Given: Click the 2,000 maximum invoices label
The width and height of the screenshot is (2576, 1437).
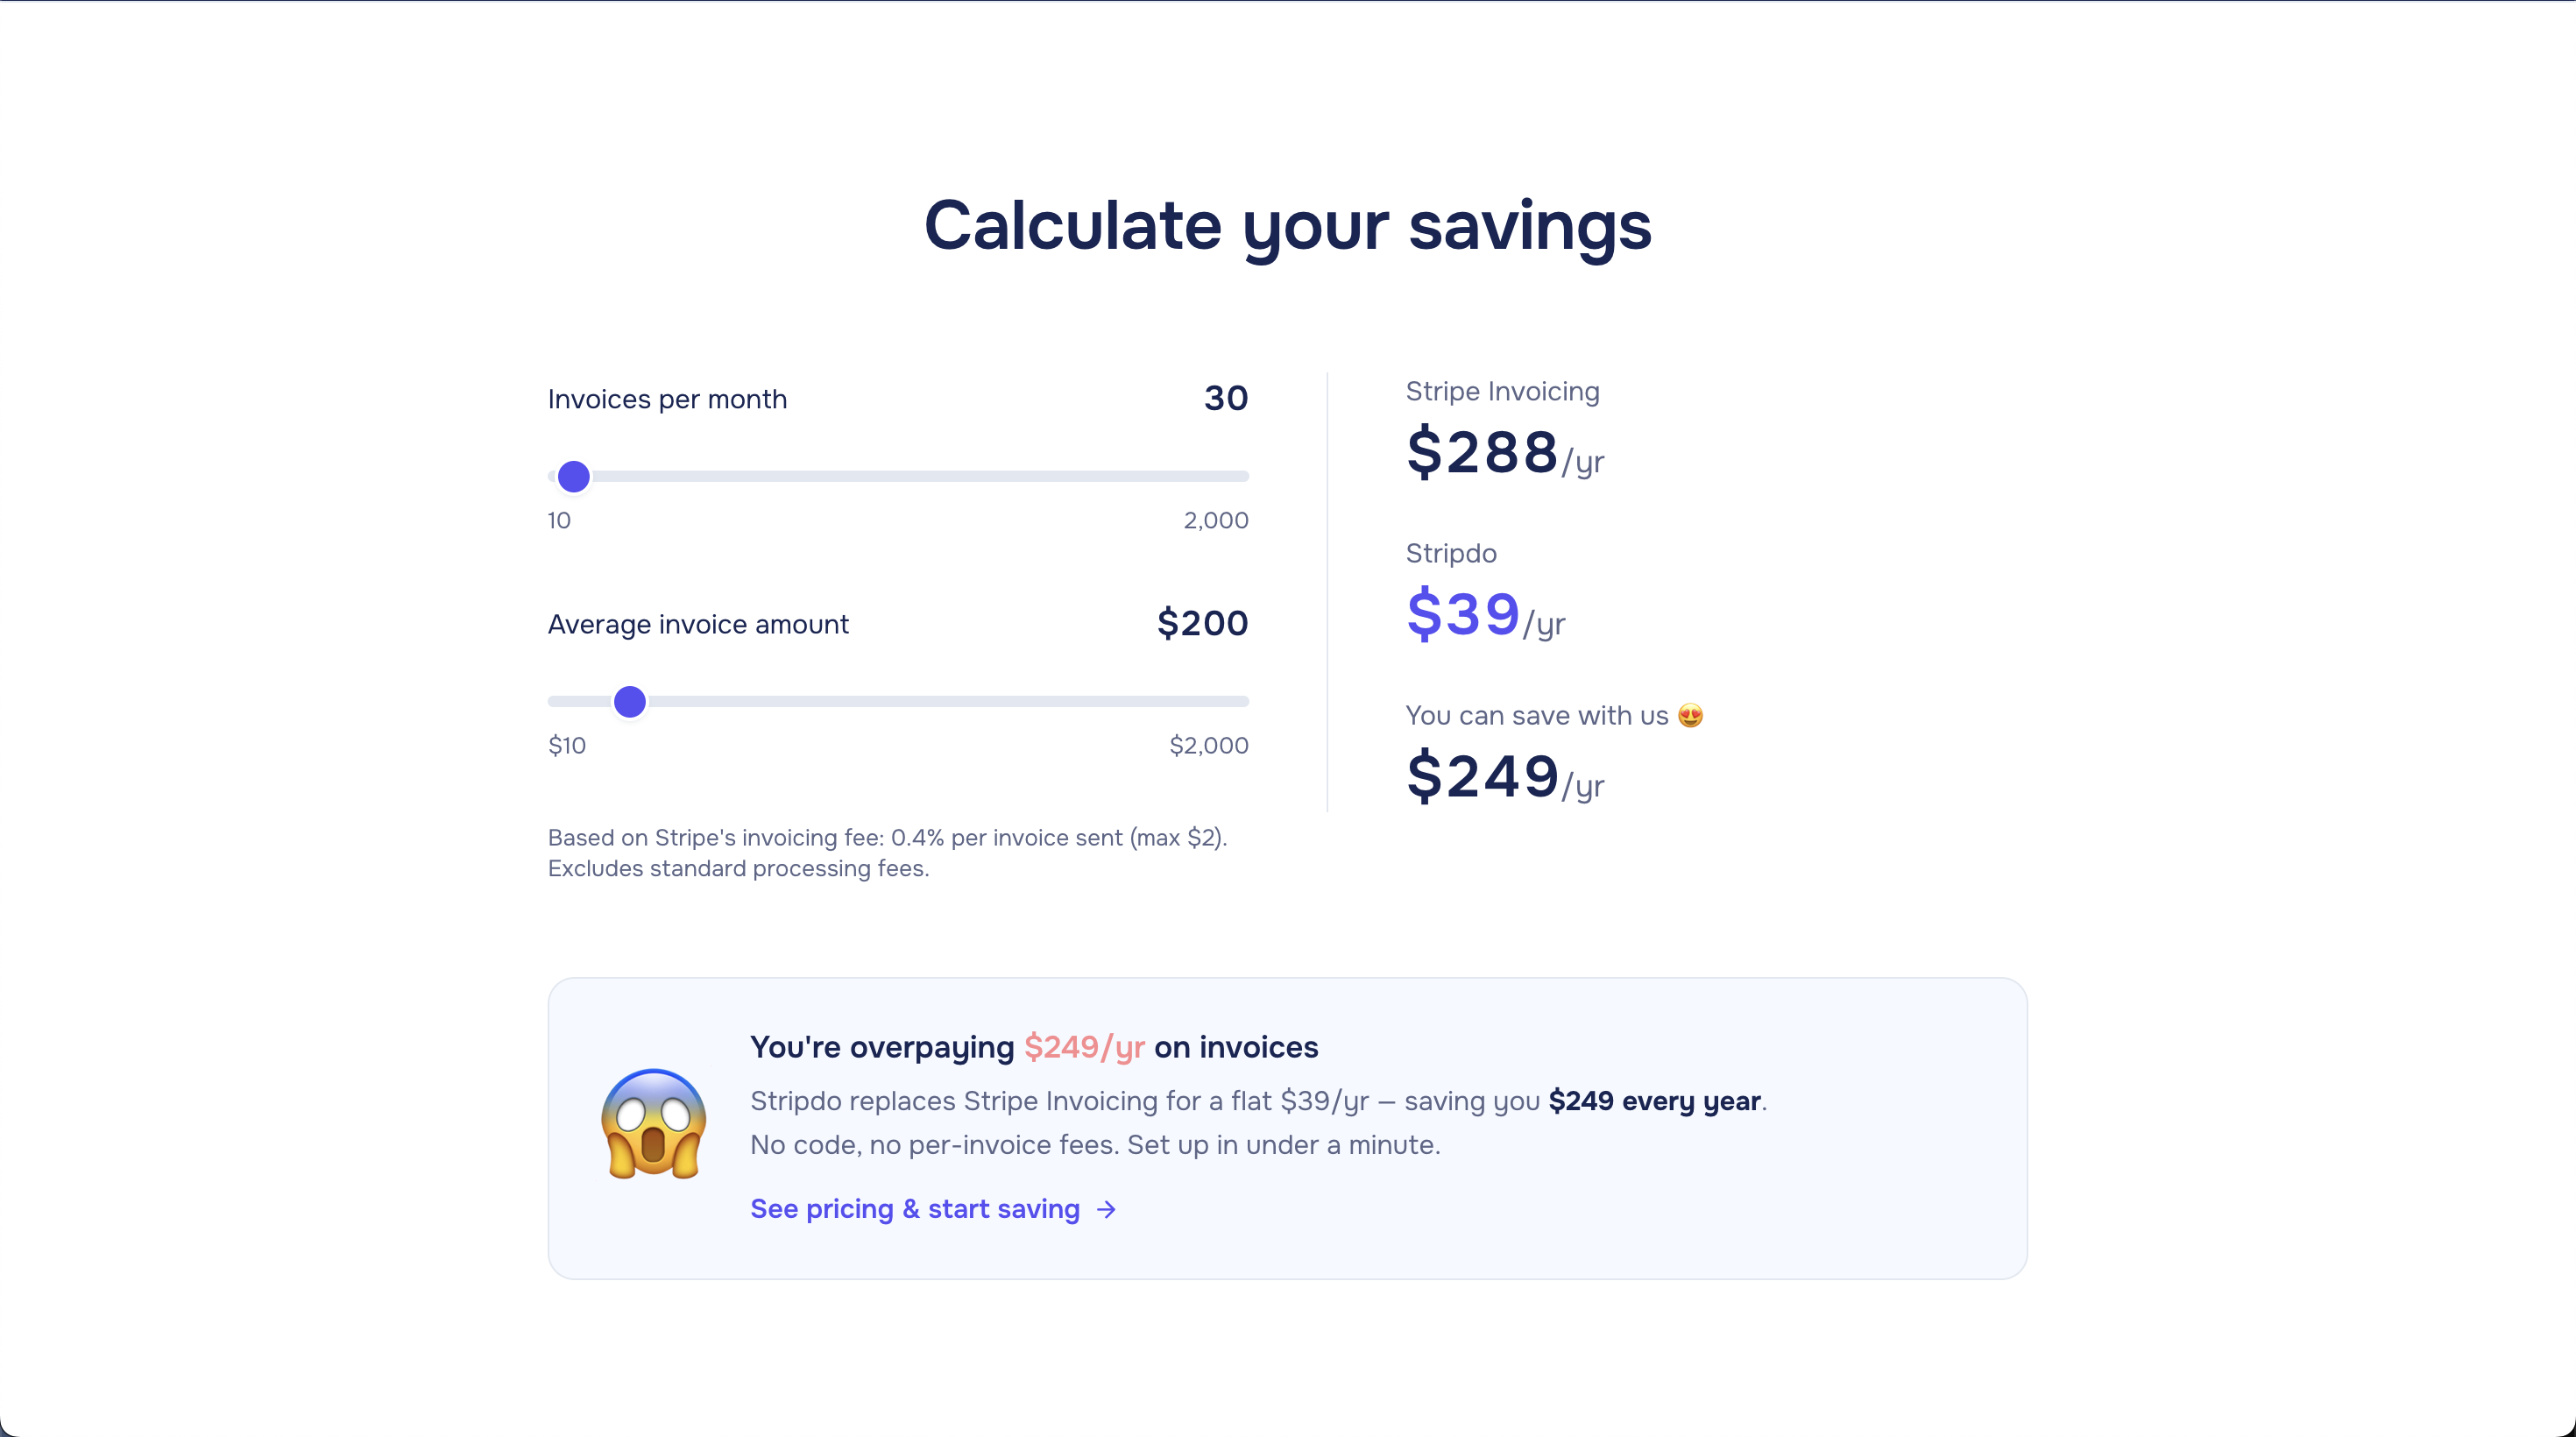Looking at the screenshot, I should pyautogui.click(x=1215, y=520).
